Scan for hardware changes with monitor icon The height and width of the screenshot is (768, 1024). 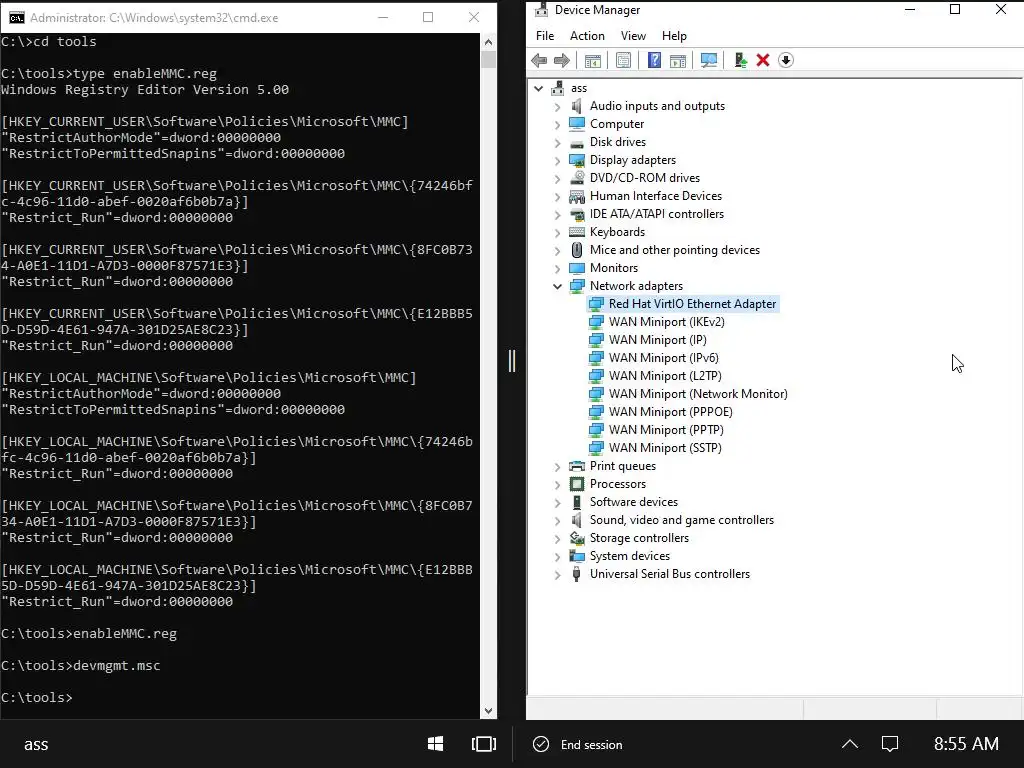pyautogui.click(x=709, y=61)
